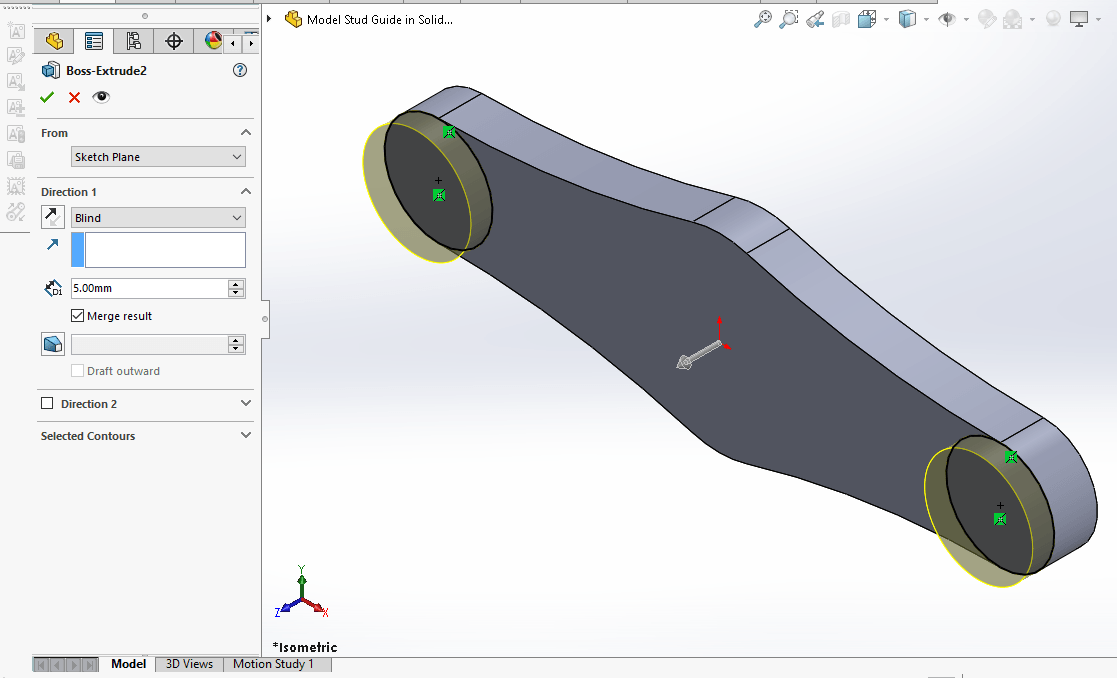Open the Hide/Show Items dropdown arrow
Screen dimensions: 1117x678
click(x=966, y=20)
